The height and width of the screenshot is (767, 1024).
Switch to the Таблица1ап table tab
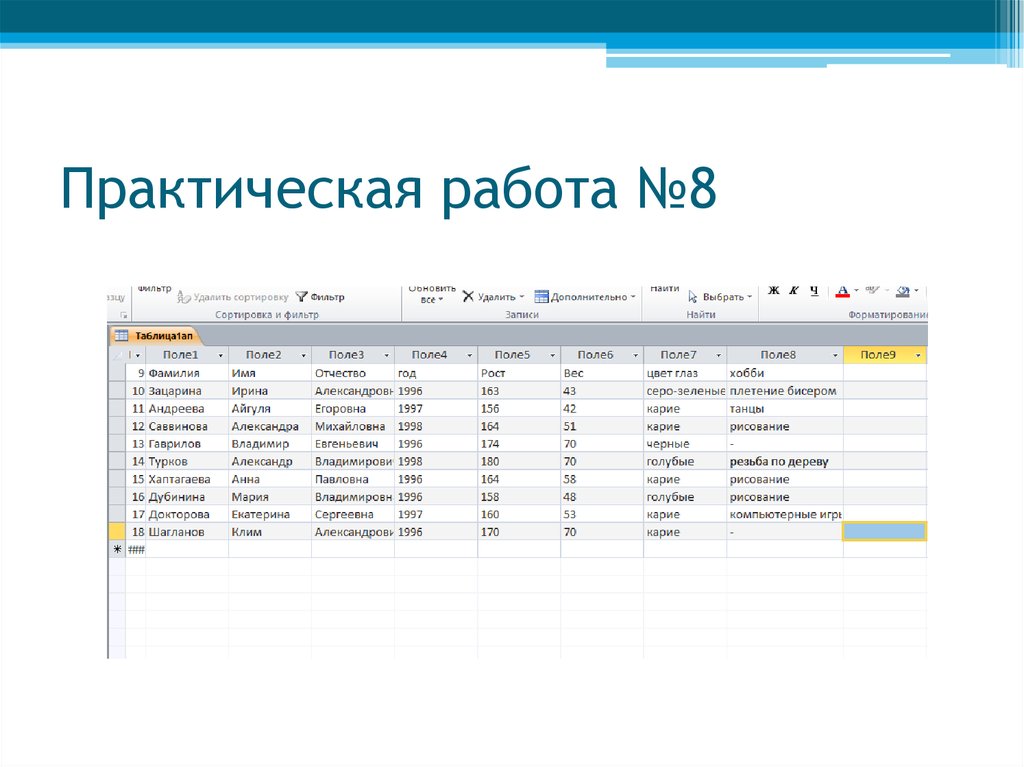(162, 336)
